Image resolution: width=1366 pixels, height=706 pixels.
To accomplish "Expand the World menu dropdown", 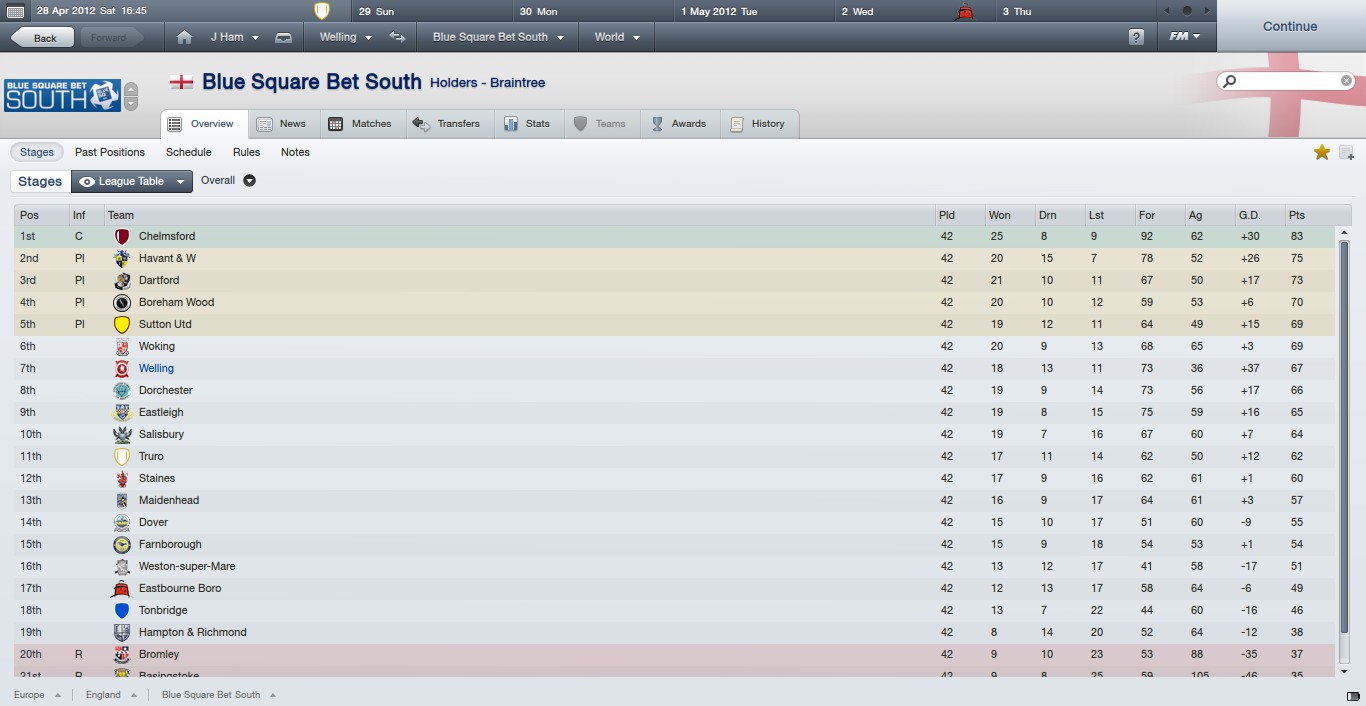I will 616,37.
